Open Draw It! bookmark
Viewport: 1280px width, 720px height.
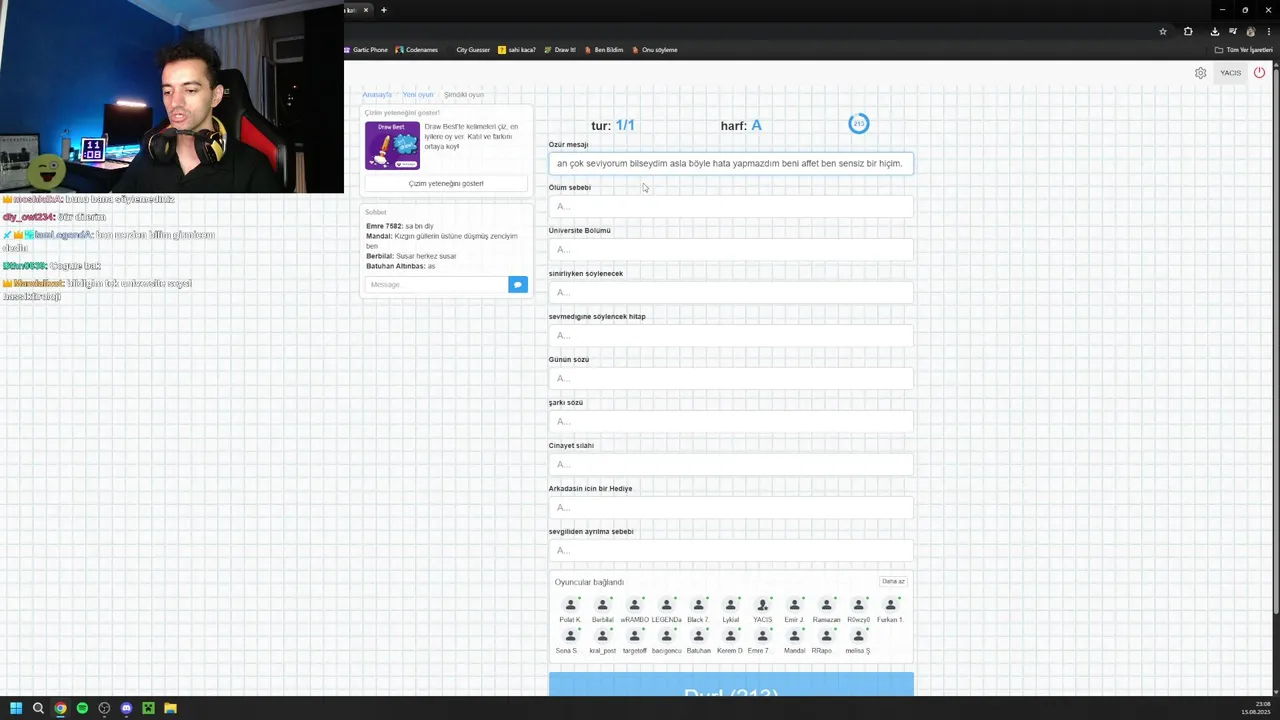(560, 50)
